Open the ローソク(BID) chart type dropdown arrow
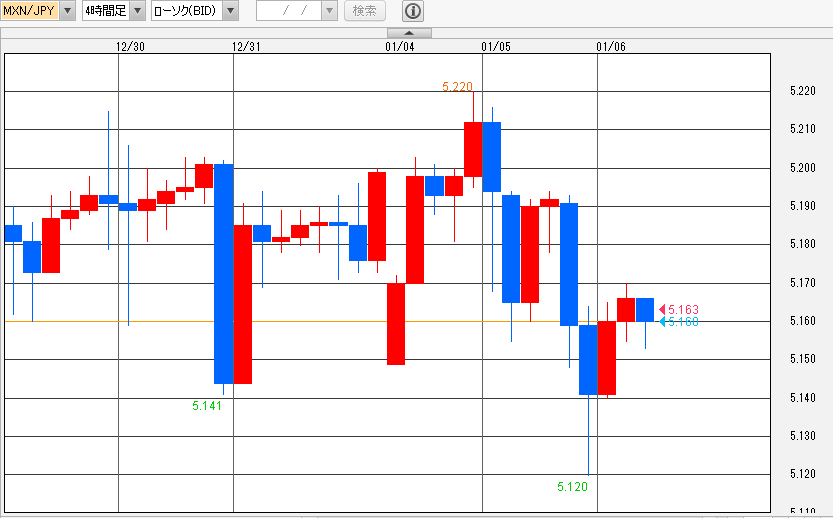This screenshot has width=833, height=518. point(230,11)
